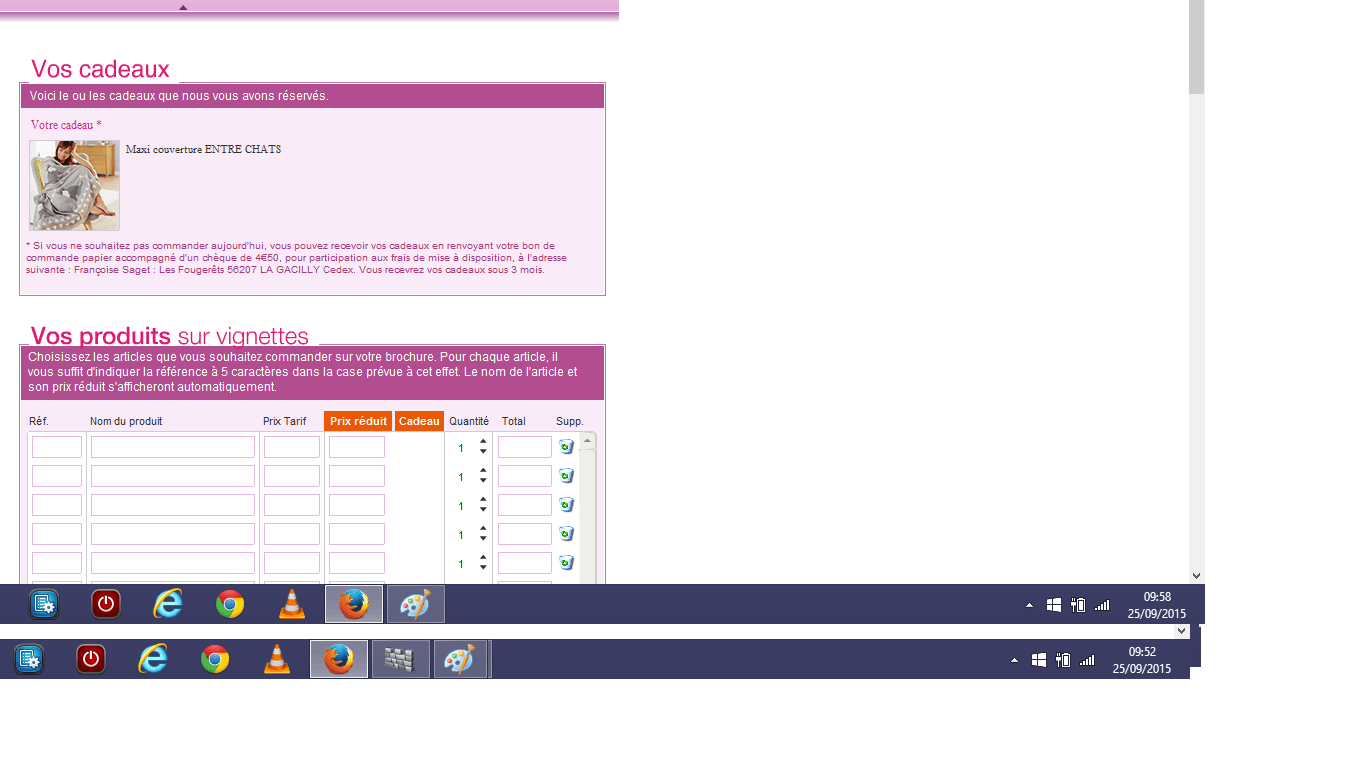The height and width of the screenshot is (768, 1366).
Task: Click the trash icon in the first product row
Action: (x=566, y=447)
